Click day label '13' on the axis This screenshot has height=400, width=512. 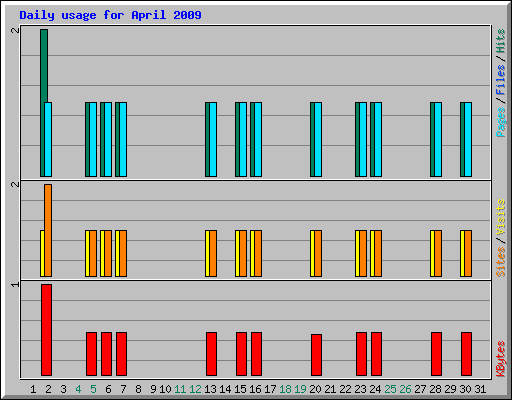[210, 389]
